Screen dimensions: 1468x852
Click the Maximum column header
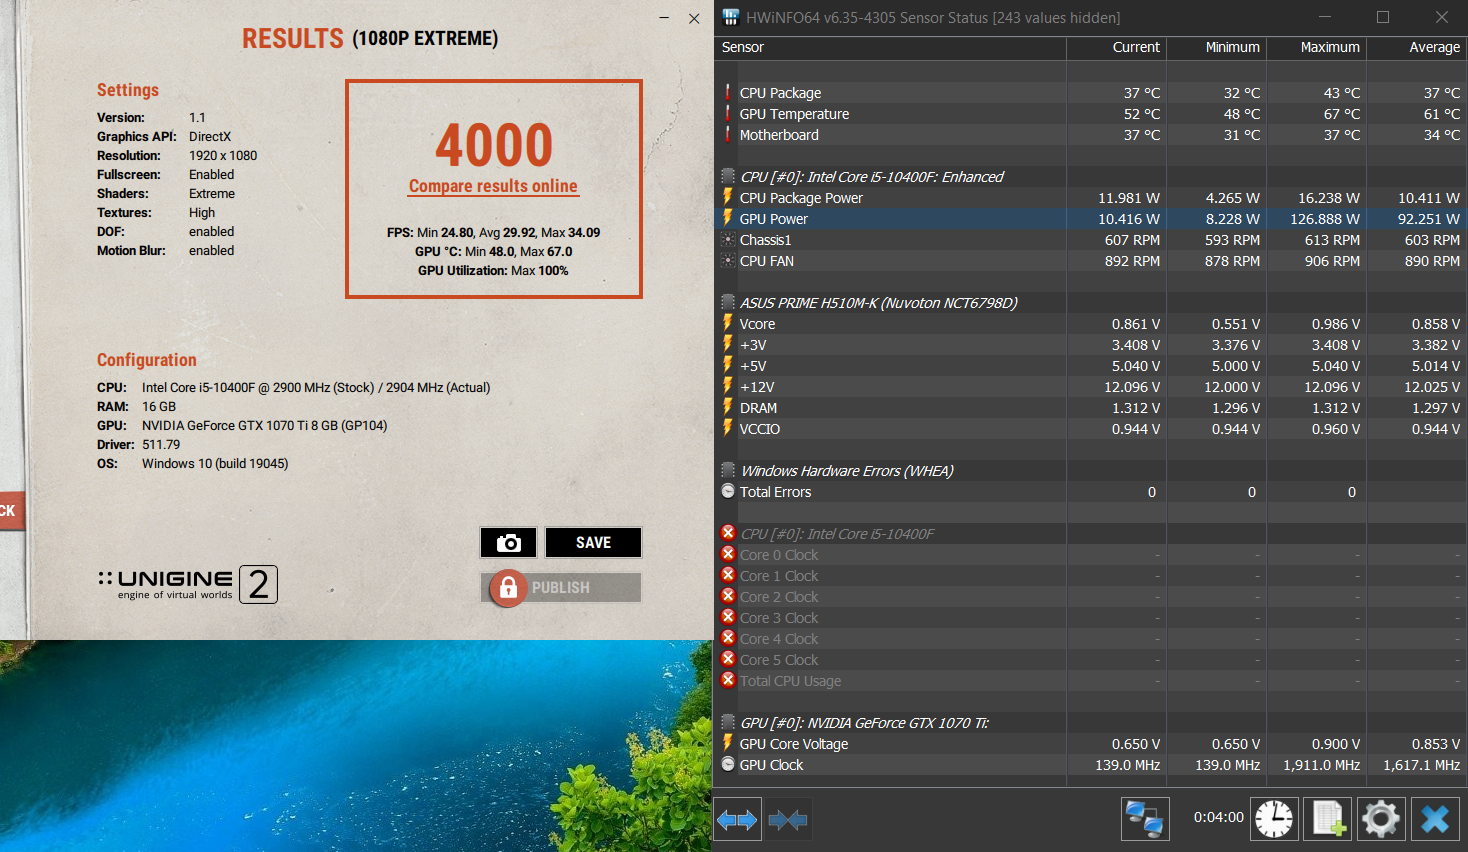[x=1330, y=47]
